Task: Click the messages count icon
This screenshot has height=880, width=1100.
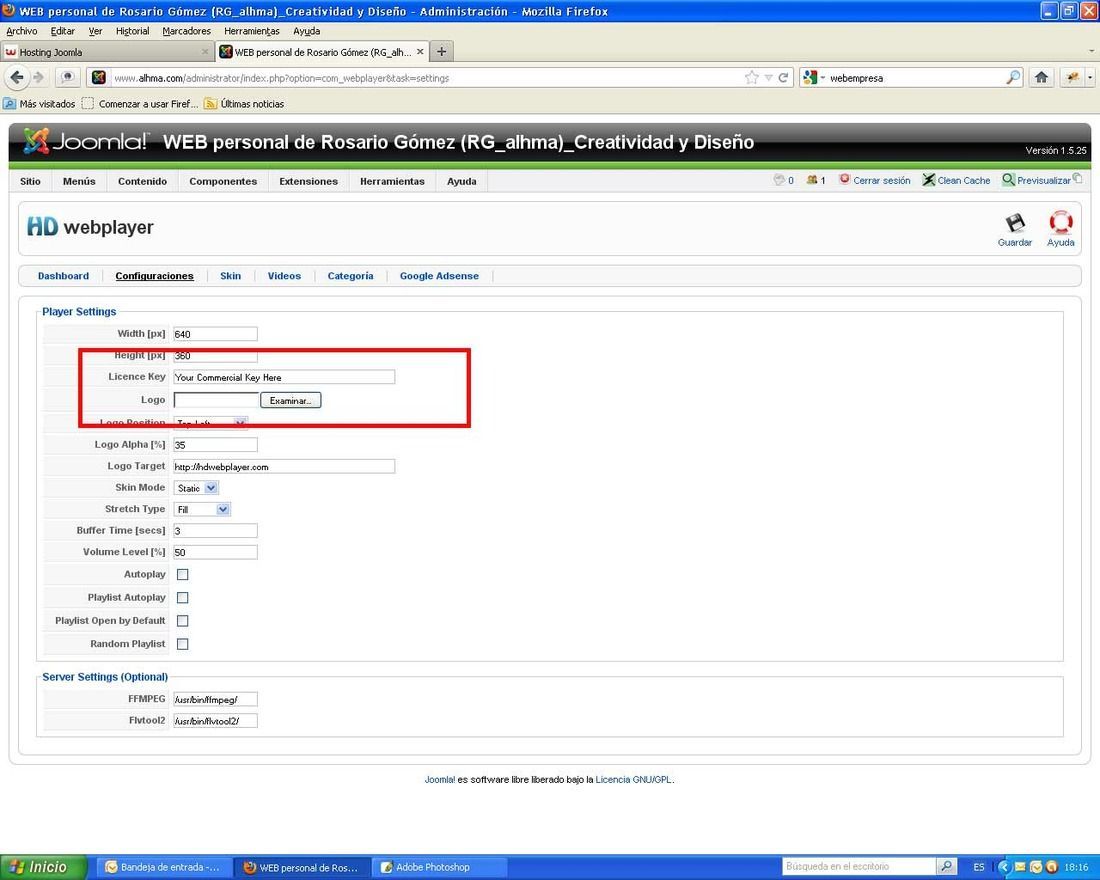Action: 779,180
